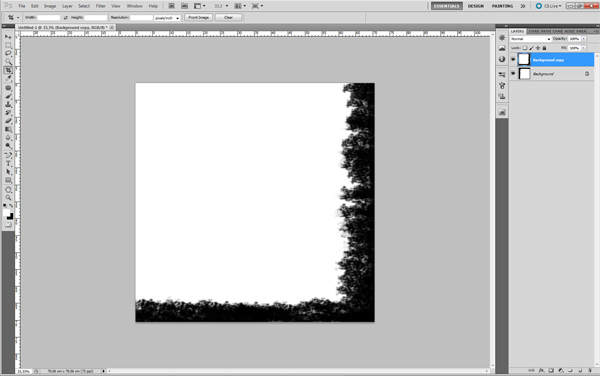600x376 pixels.
Task: Switch to the Design workspace
Action: pos(476,6)
